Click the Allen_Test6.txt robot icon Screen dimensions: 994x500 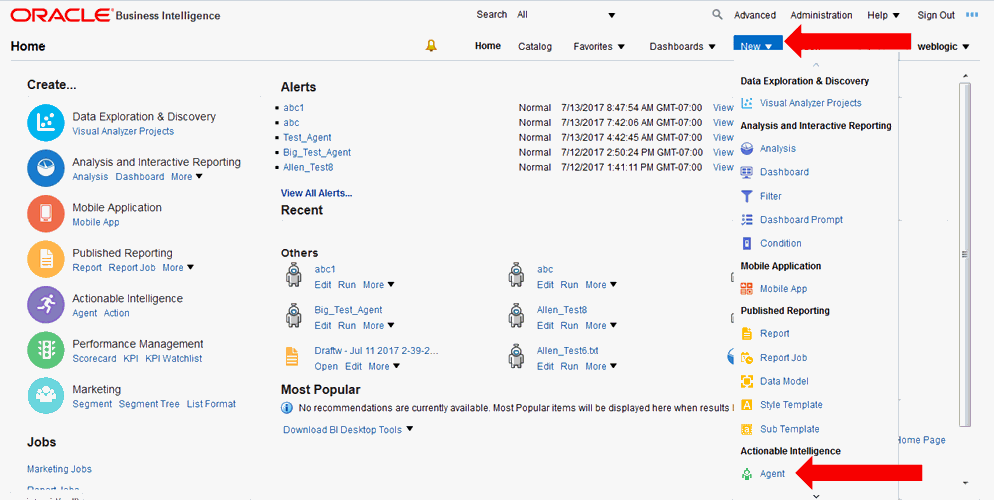point(516,357)
